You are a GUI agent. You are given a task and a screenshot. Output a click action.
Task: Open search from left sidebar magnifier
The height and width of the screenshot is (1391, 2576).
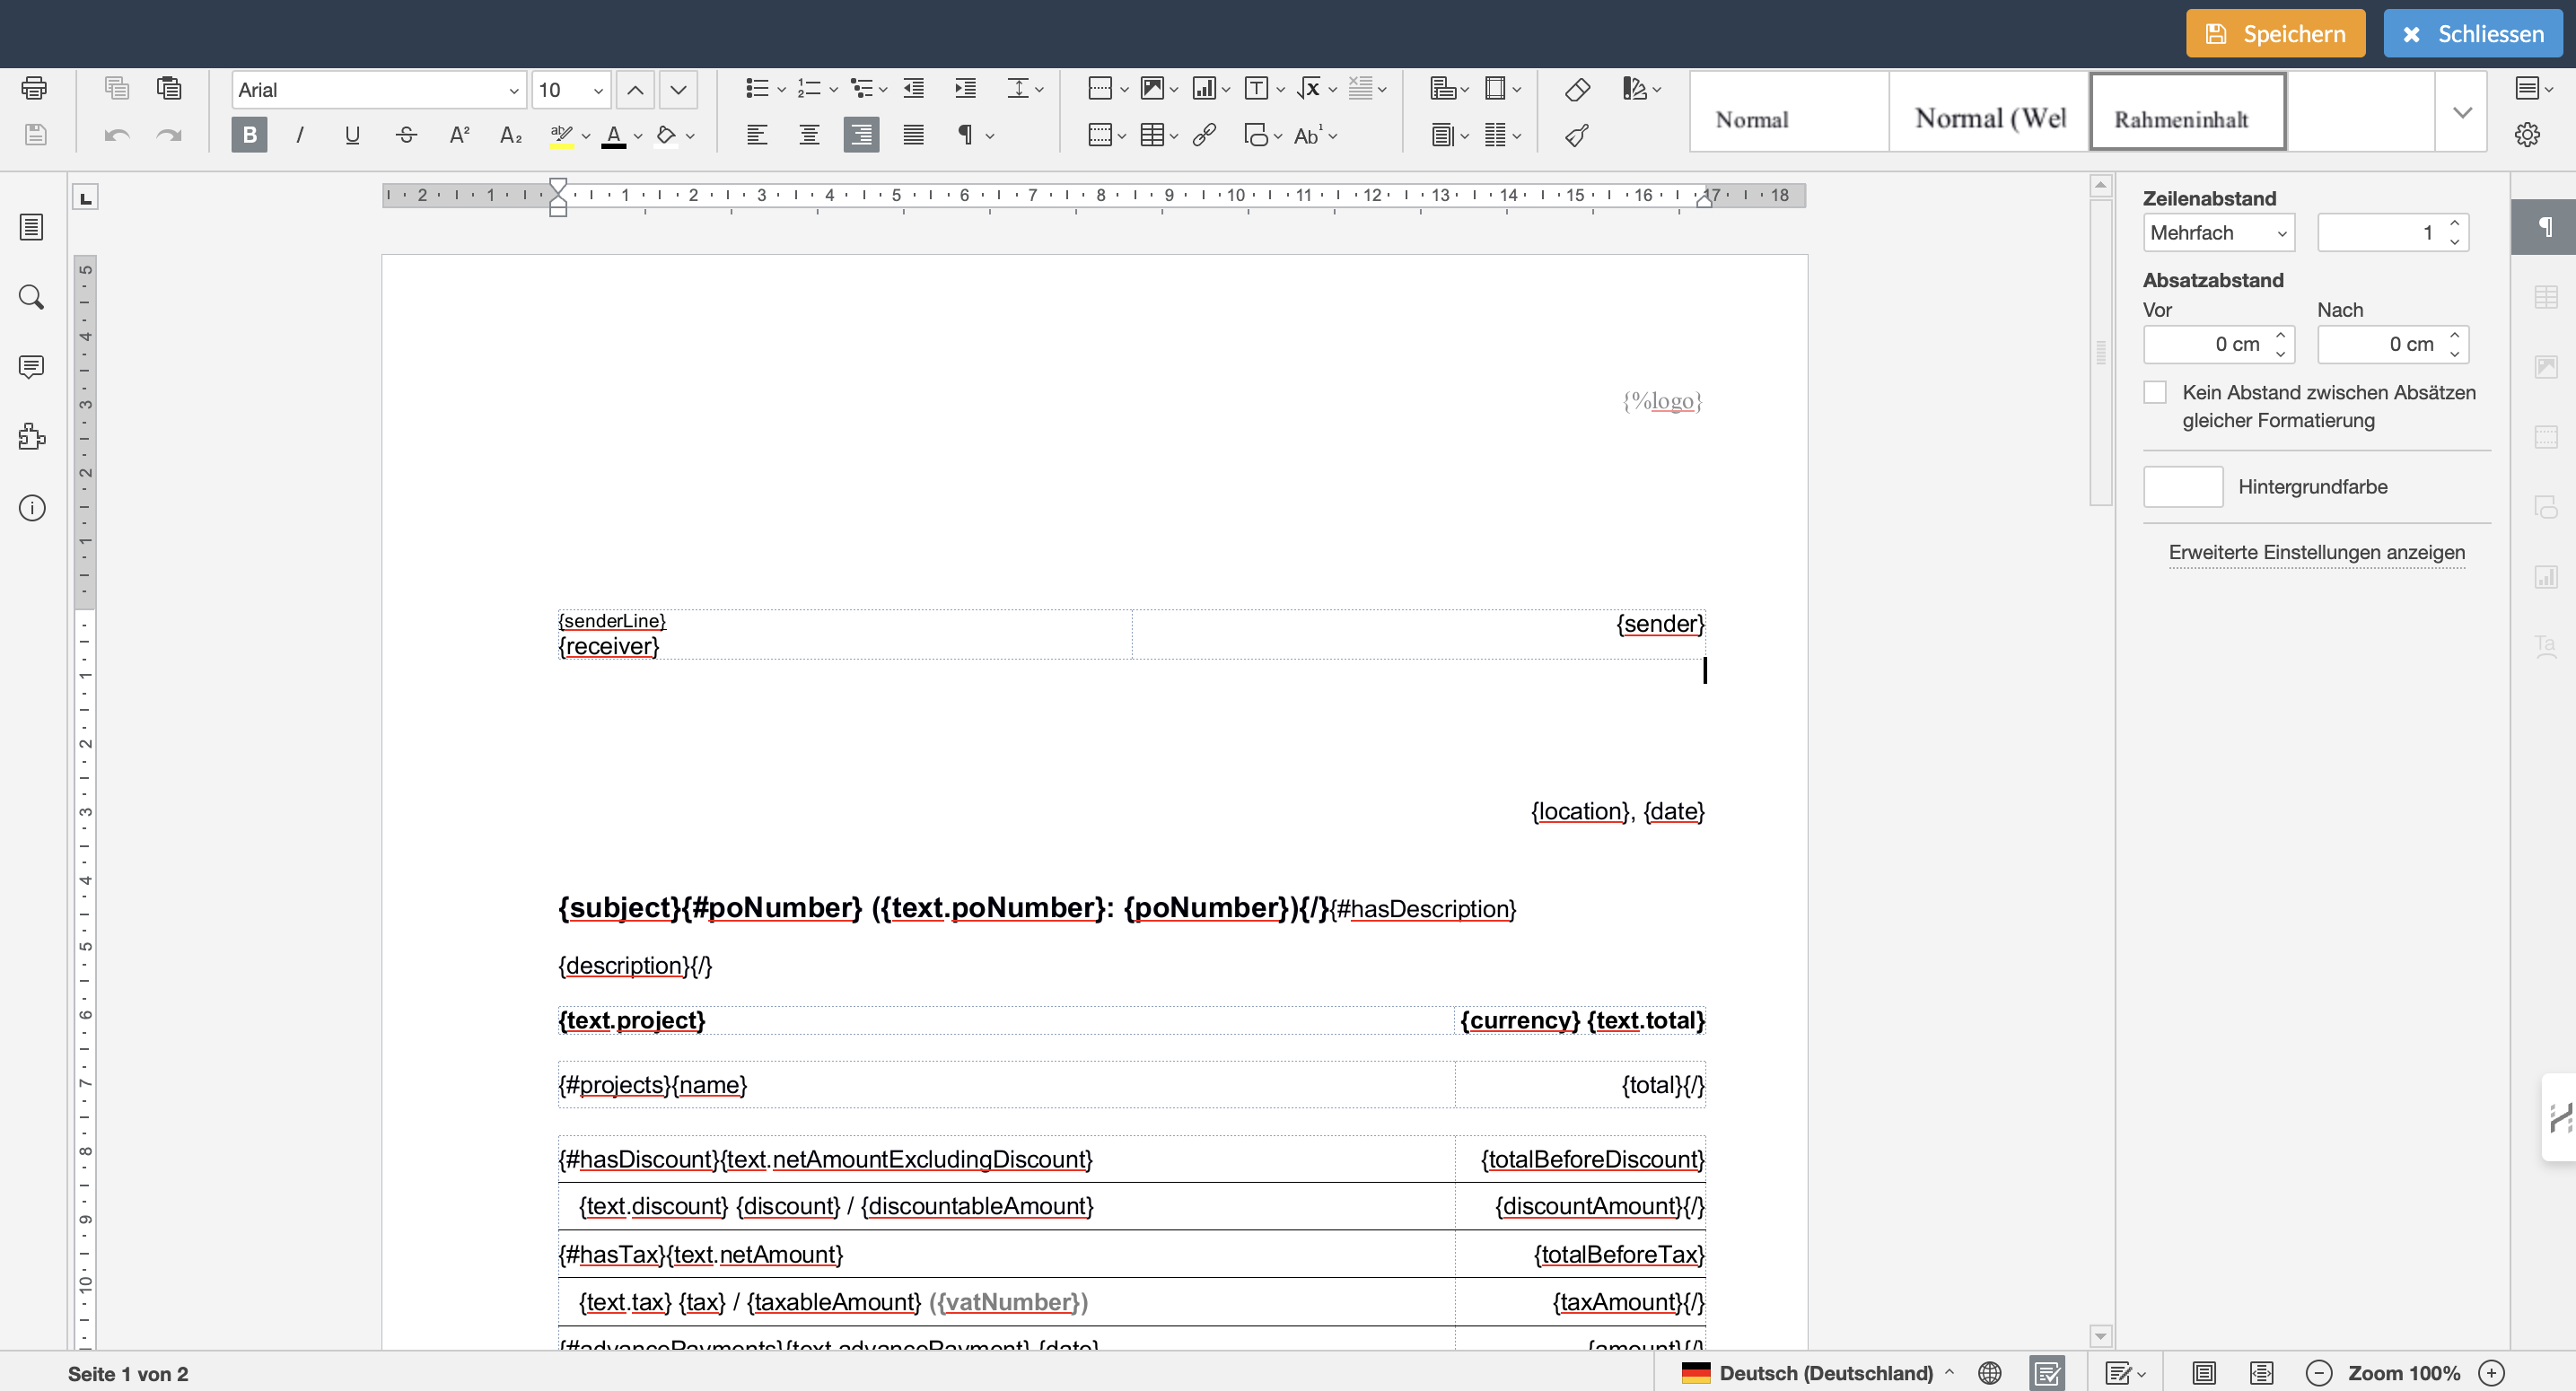tap(32, 297)
